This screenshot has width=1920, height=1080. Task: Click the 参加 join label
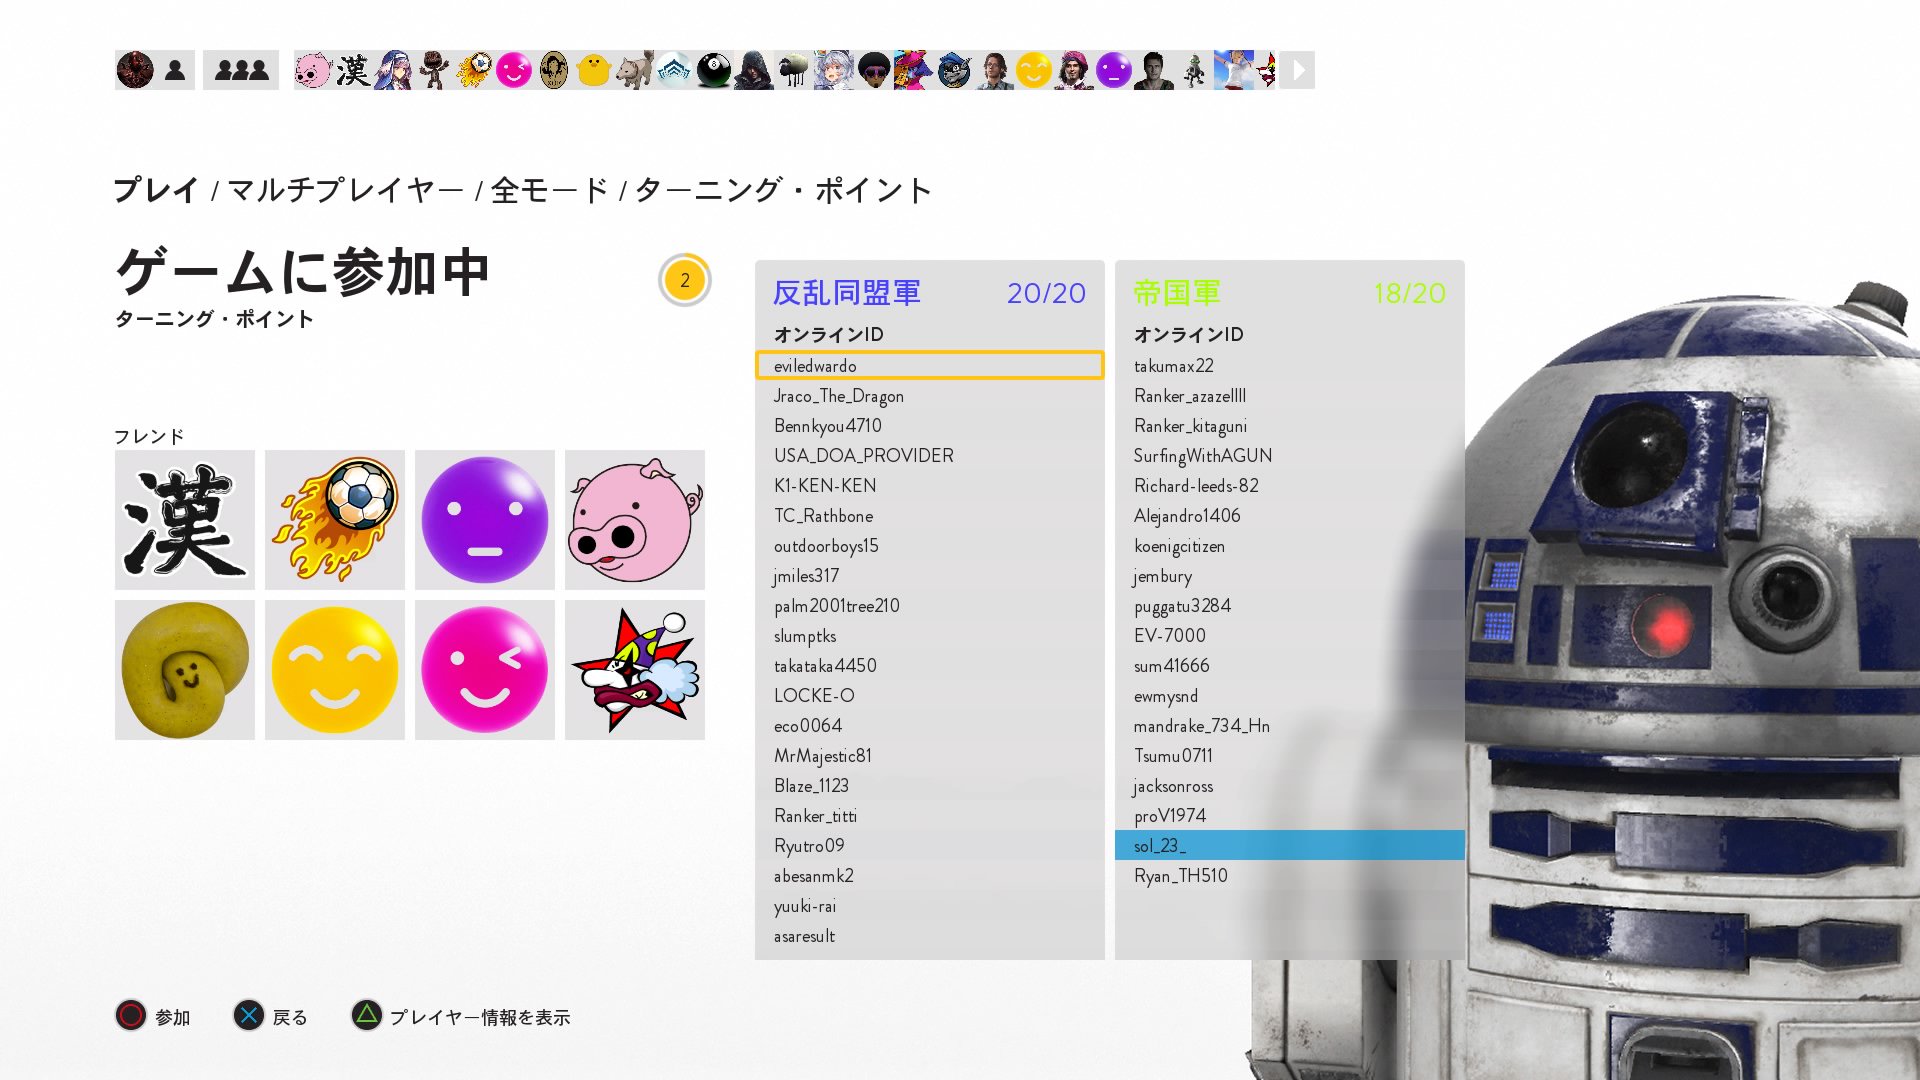pos(173,1017)
